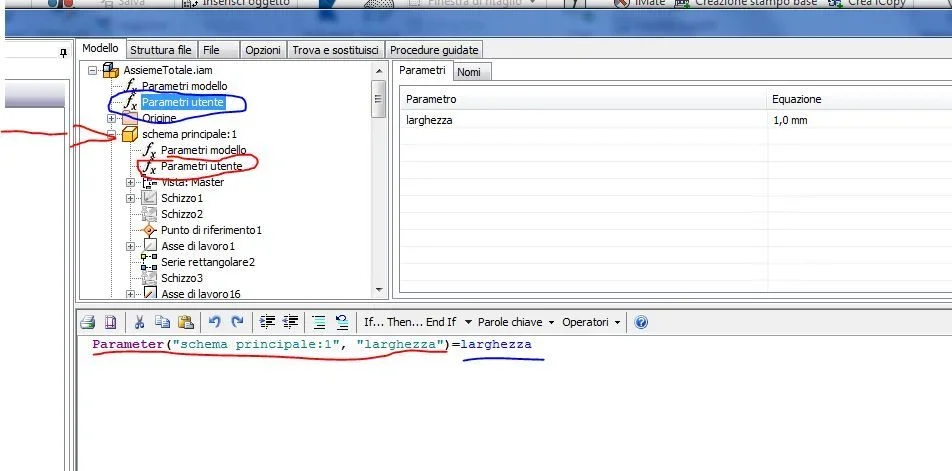Collapse the AssiemeTotale.iam root node
This screenshot has width=952, height=471.
(94, 70)
